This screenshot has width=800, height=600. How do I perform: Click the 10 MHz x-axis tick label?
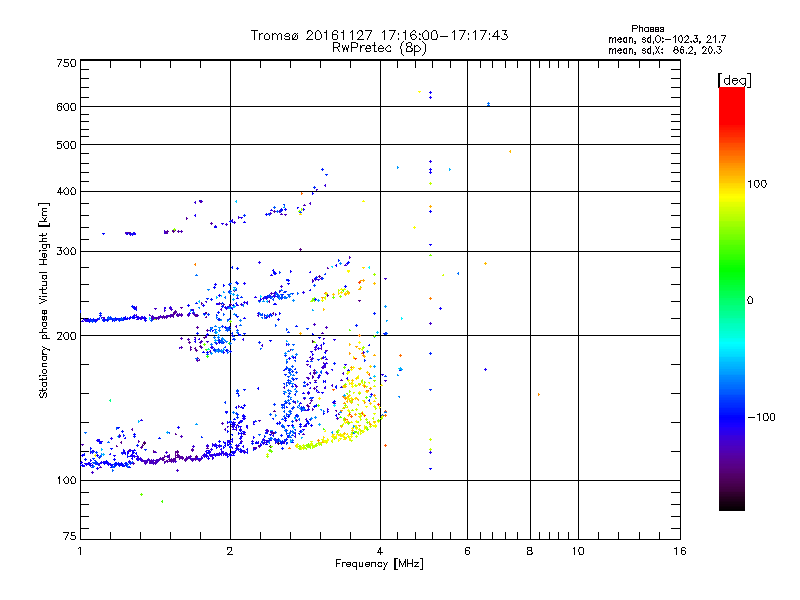tap(578, 551)
